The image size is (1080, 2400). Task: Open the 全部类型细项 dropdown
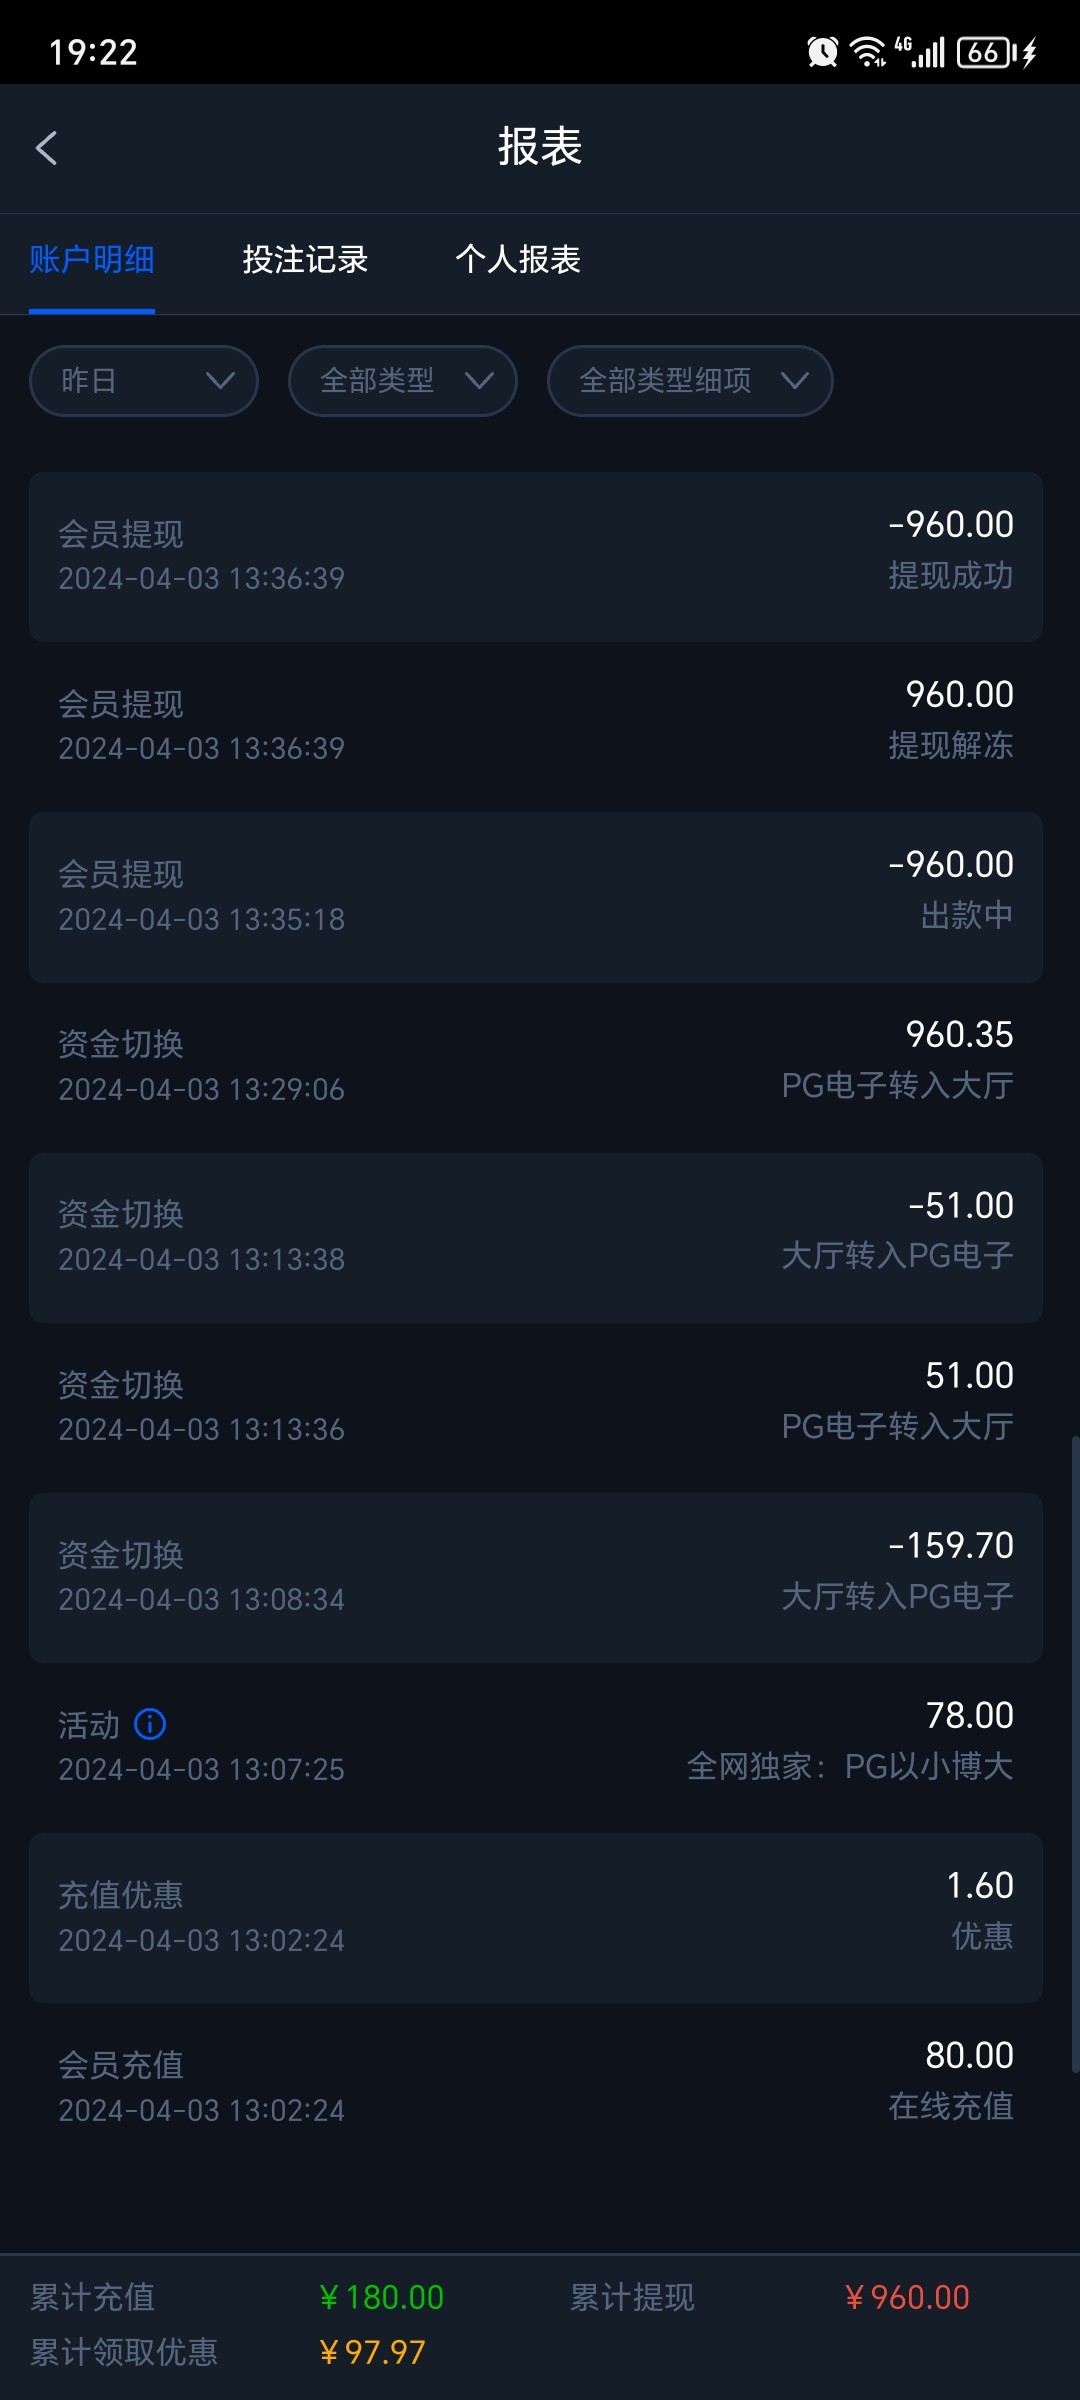[x=690, y=381]
